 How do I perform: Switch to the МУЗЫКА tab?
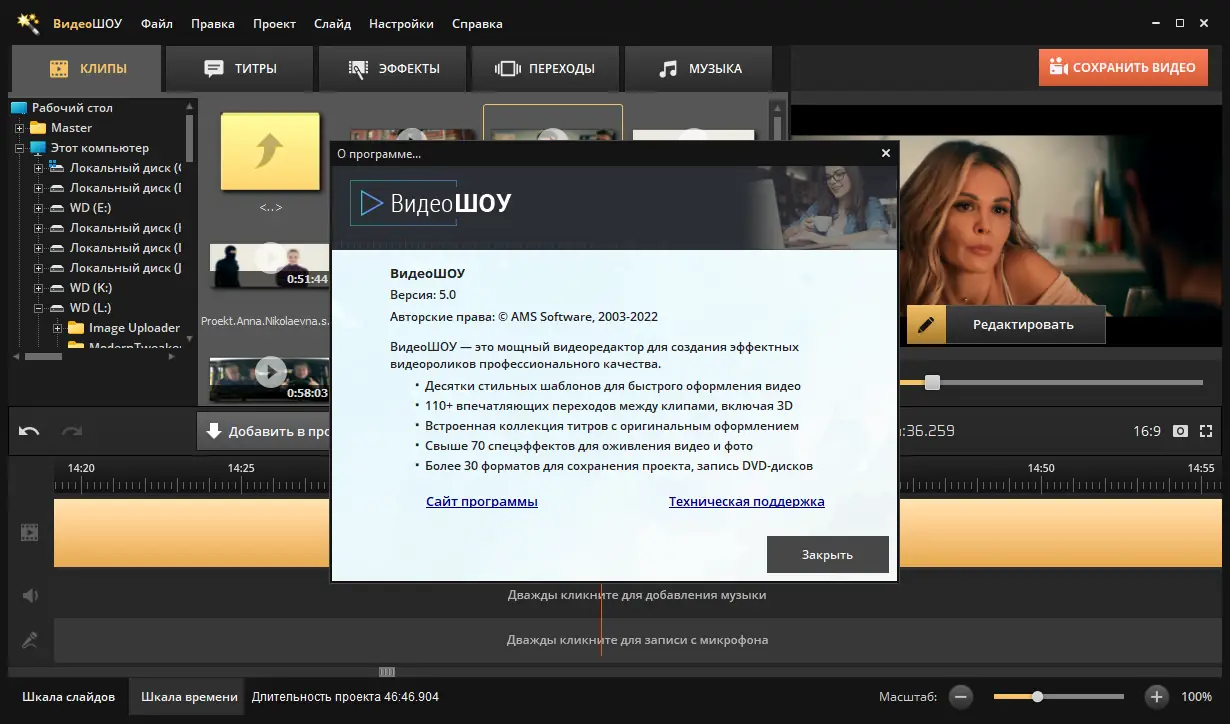[x=699, y=69]
